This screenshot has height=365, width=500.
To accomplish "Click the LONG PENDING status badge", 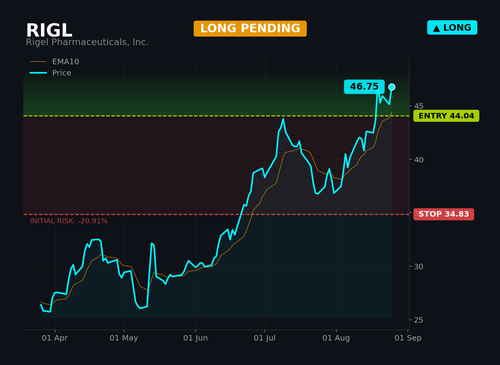I will (250, 28).
